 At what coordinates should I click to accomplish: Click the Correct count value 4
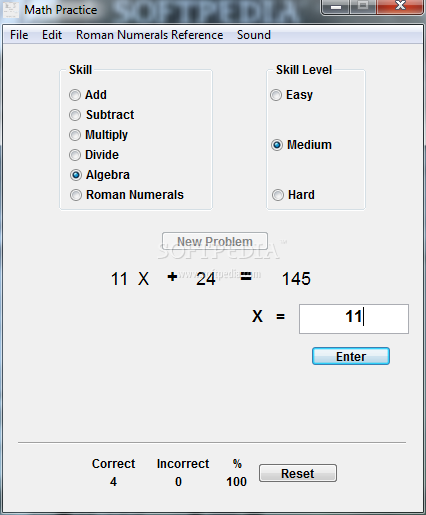tap(113, 482)
